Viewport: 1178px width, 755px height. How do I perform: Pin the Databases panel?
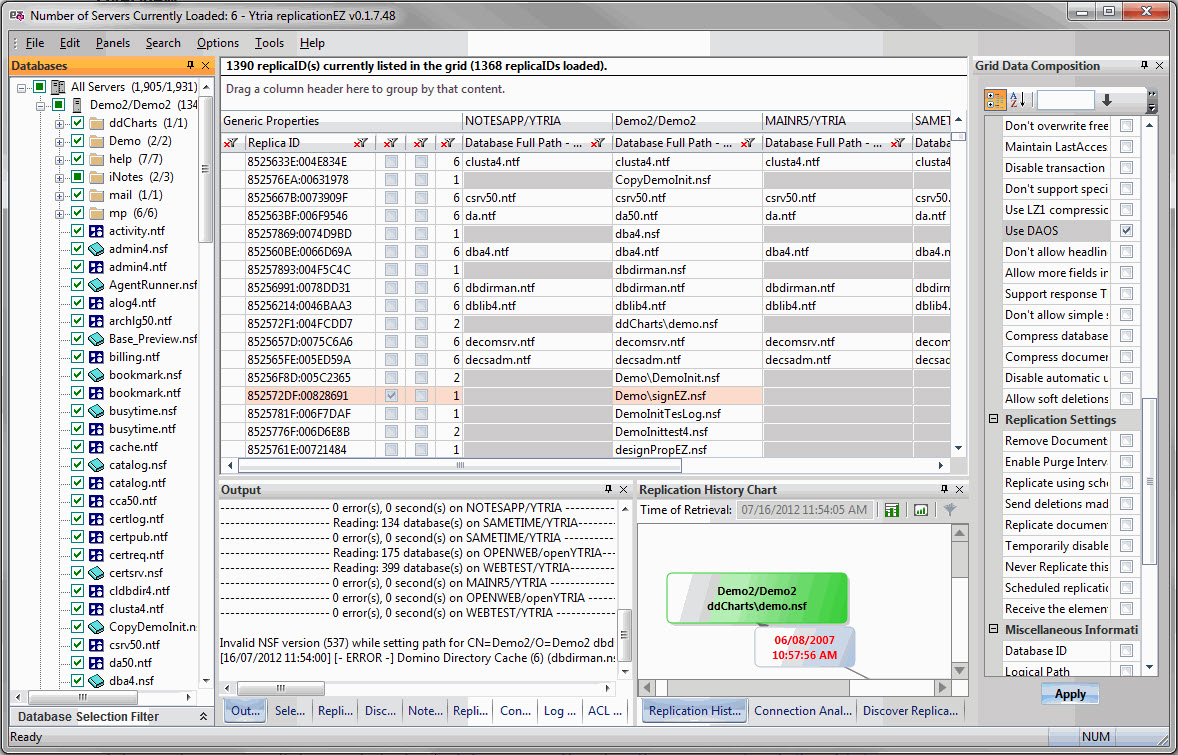(x=191, y=66)
